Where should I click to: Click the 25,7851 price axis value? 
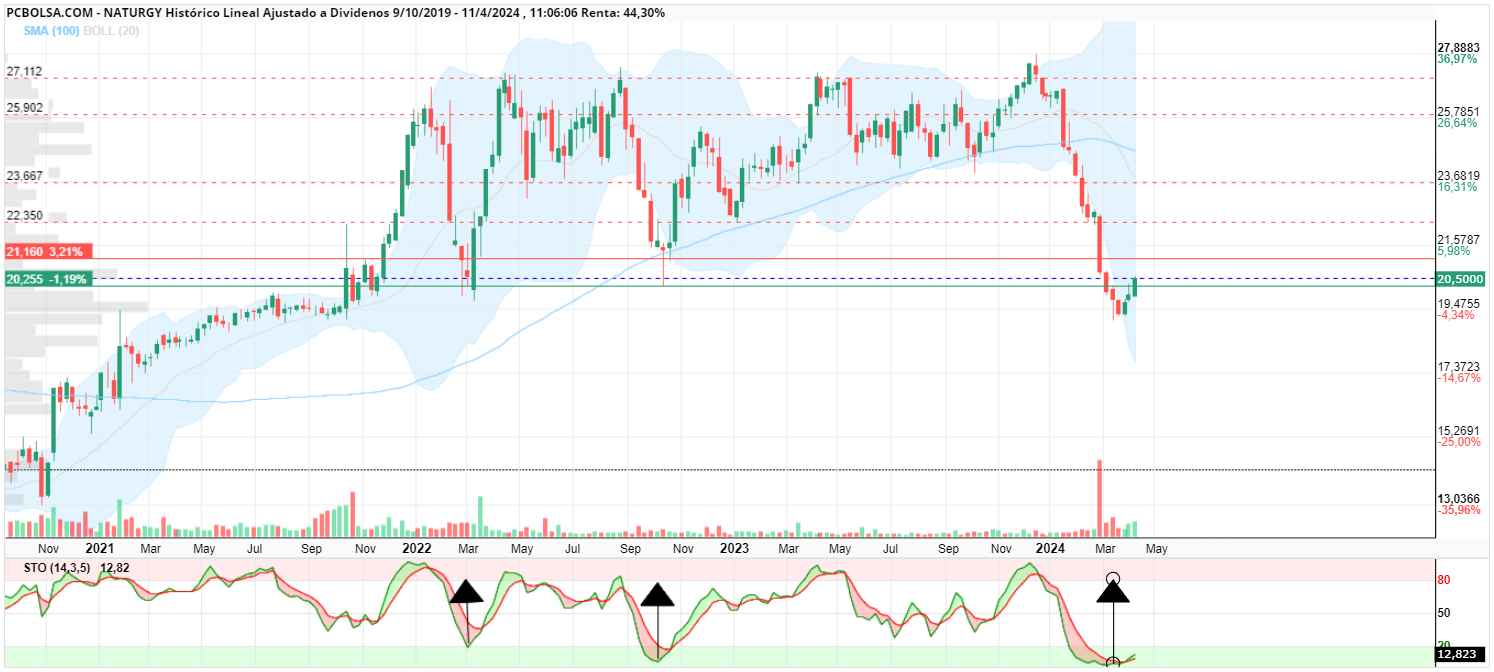(1458, 111)
